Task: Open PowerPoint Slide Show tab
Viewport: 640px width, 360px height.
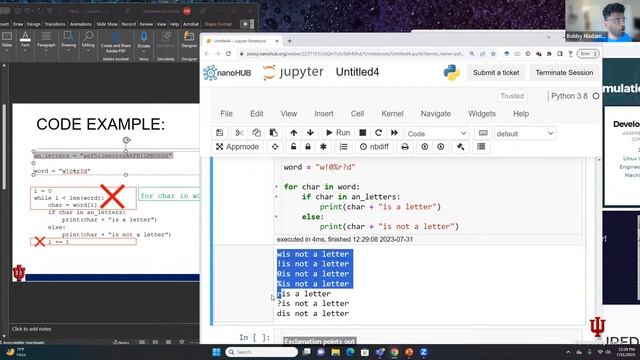Action: 107,24
